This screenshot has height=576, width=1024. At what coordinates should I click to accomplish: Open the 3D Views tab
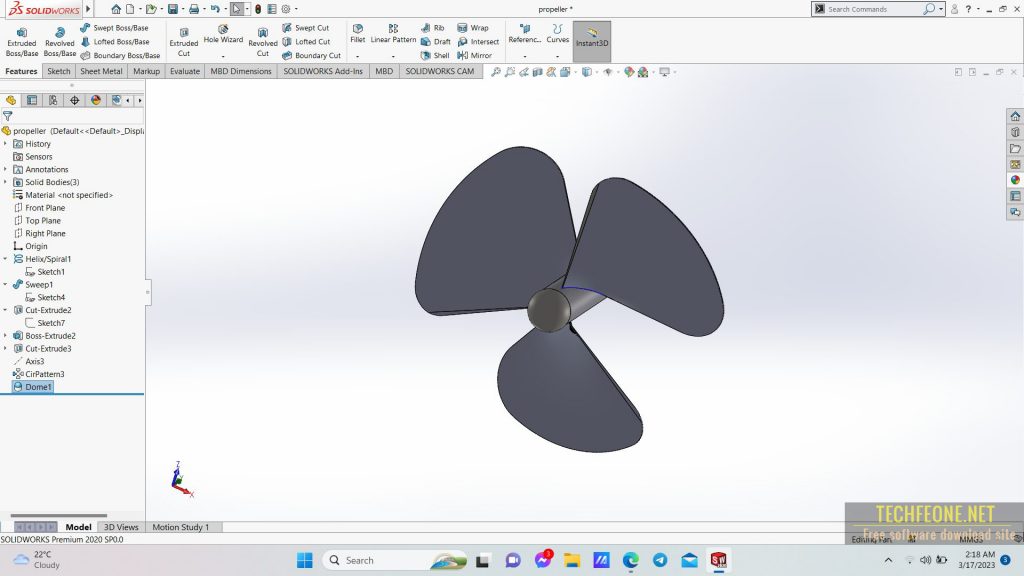click(x=121, y=527)
